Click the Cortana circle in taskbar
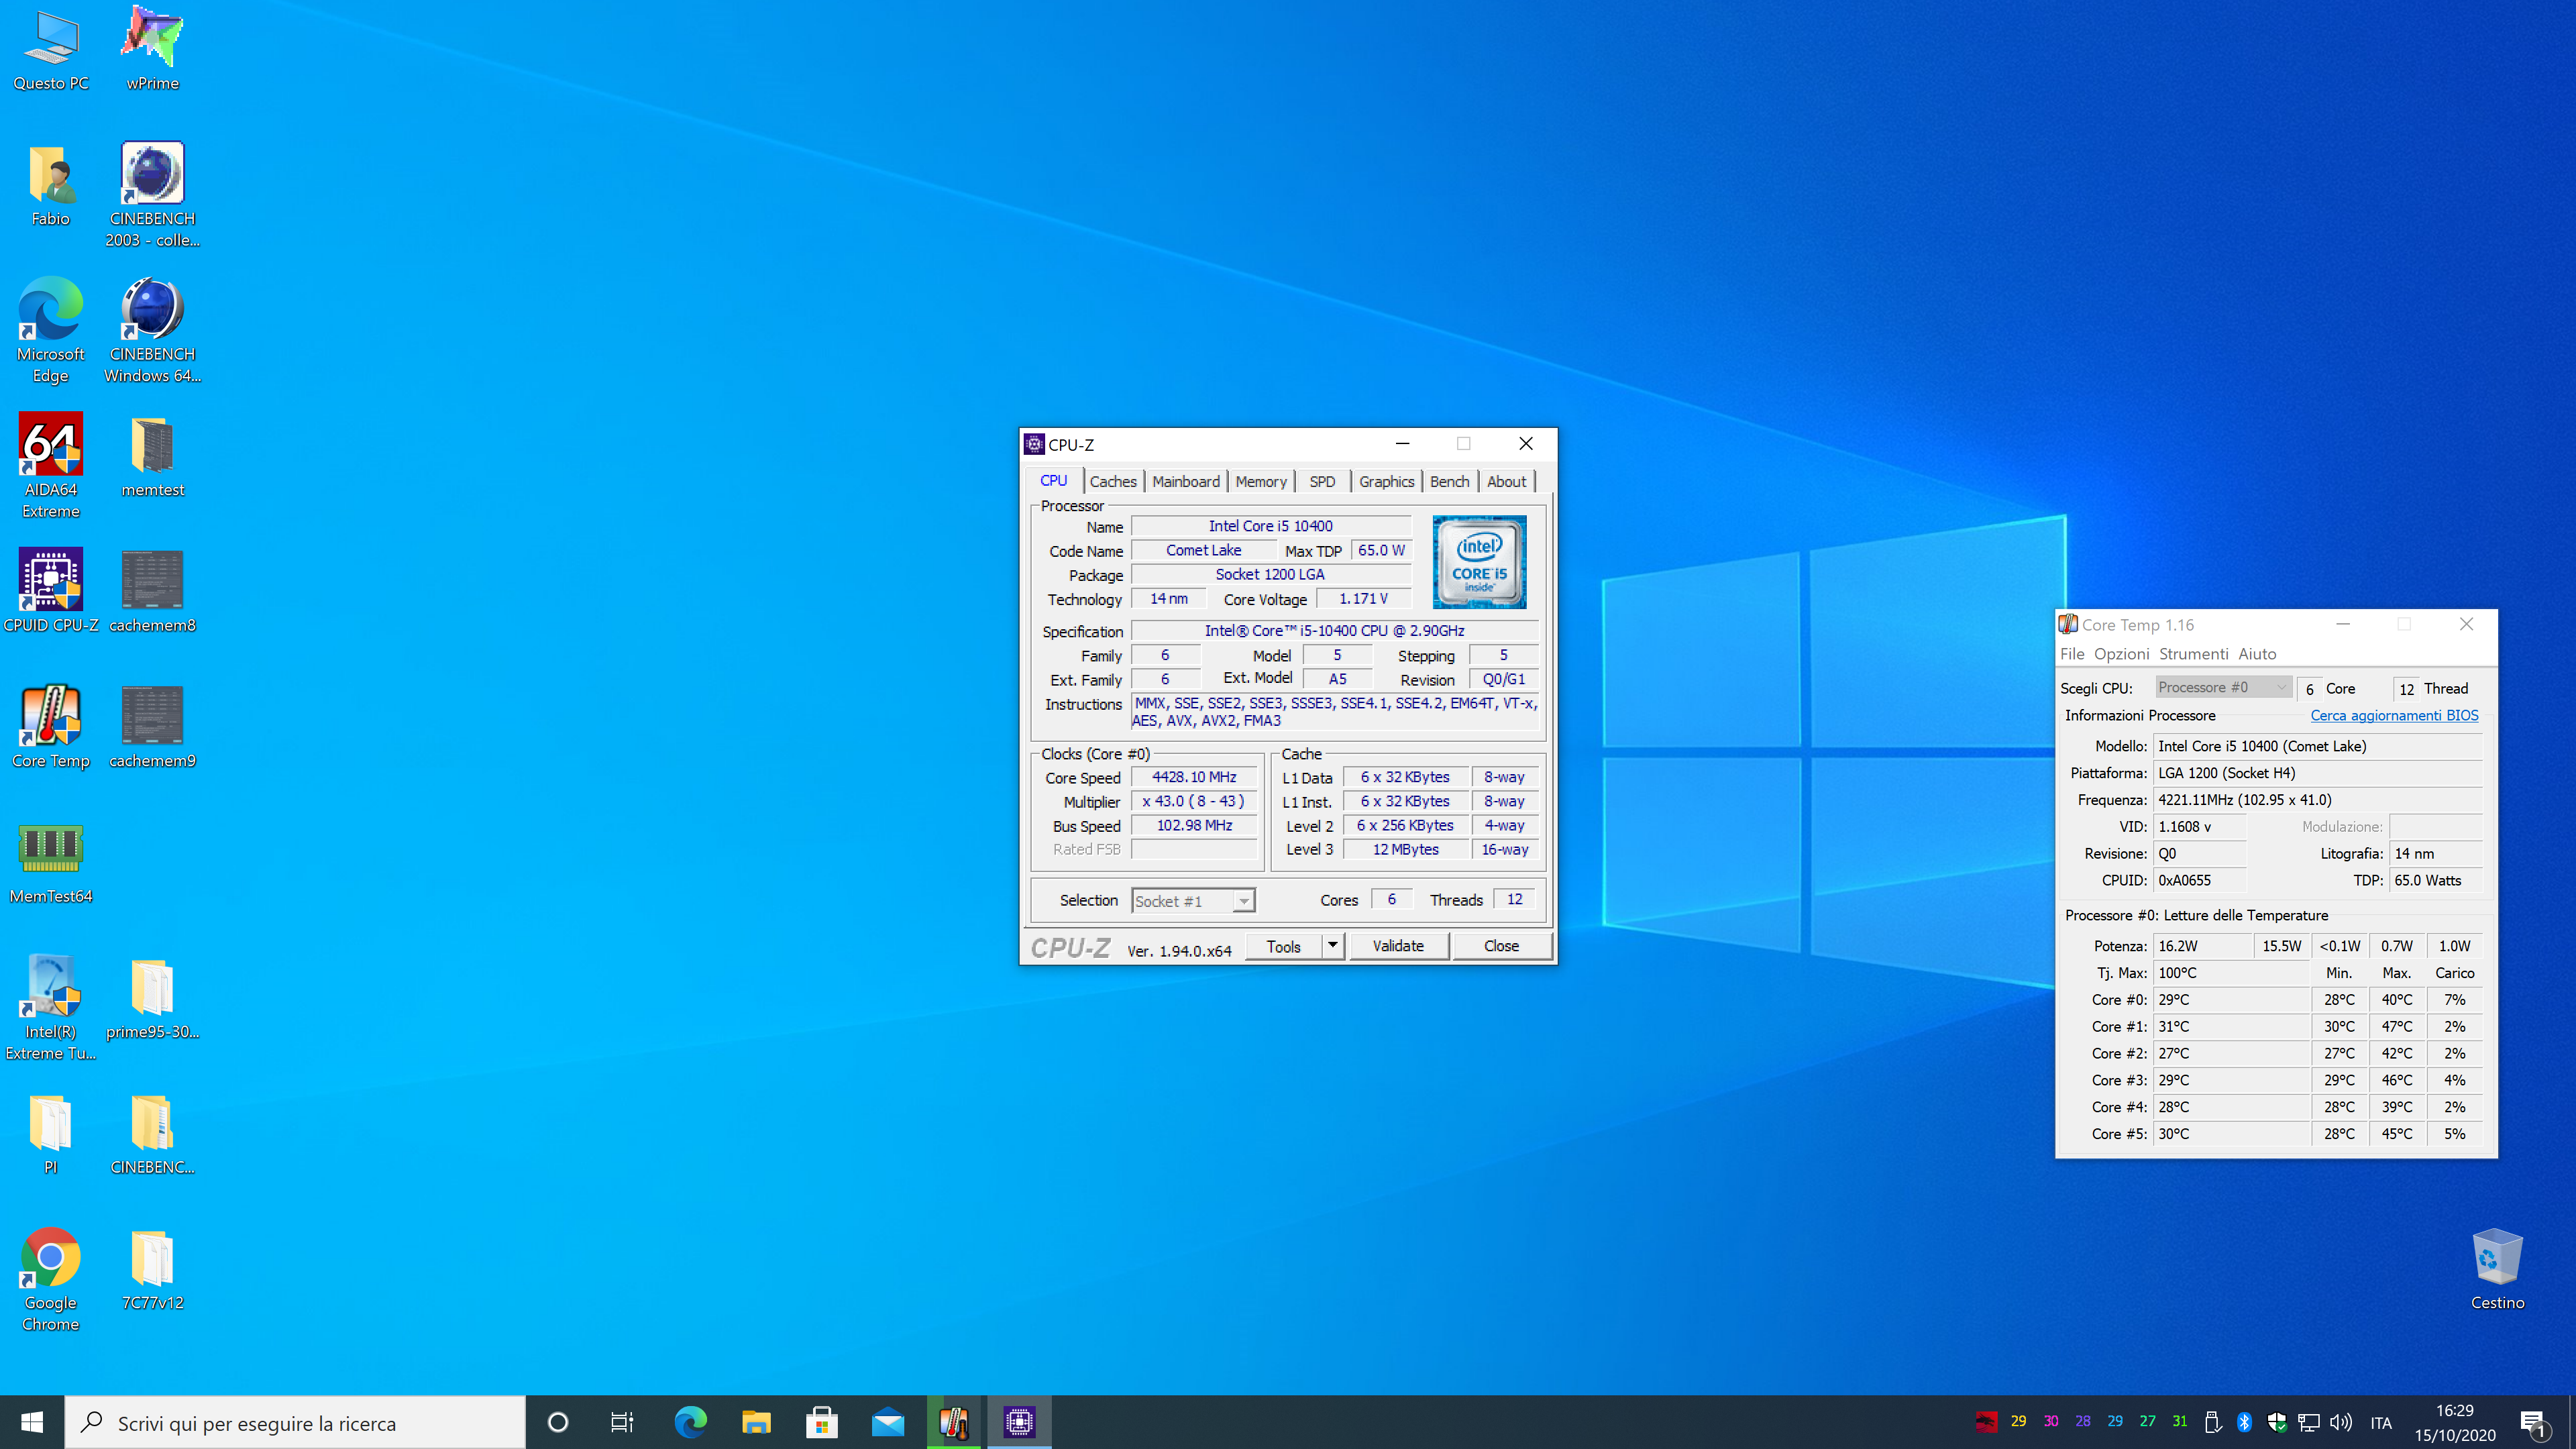The height and width of the screenshot is (1449, 2576). 558,1422
